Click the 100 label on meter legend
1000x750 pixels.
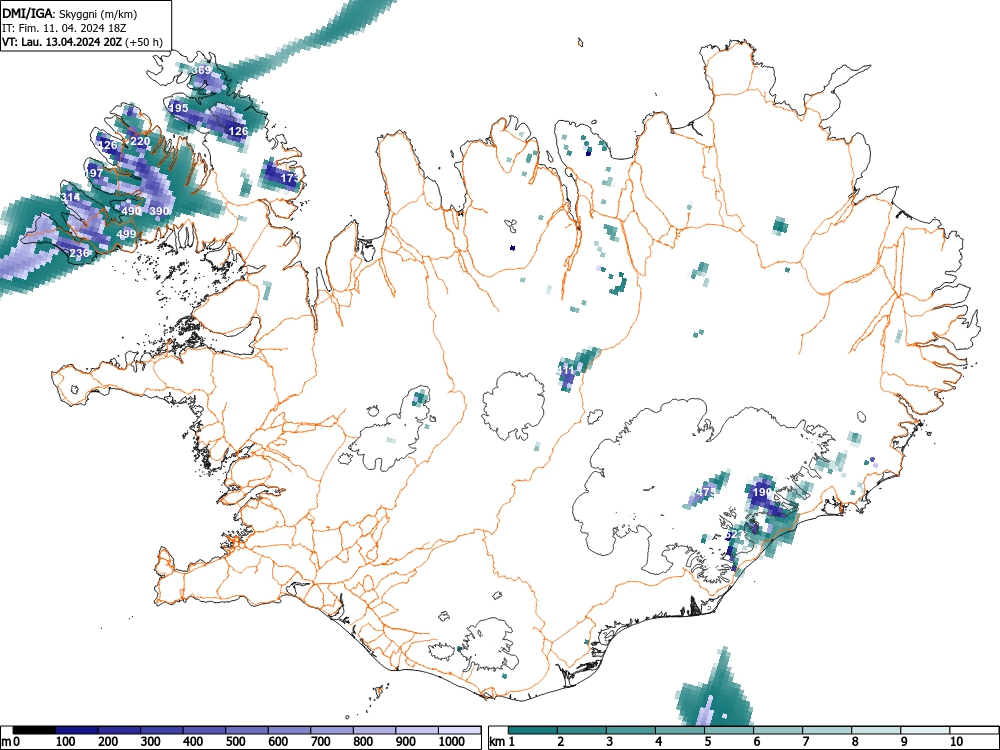coord(65,742)
